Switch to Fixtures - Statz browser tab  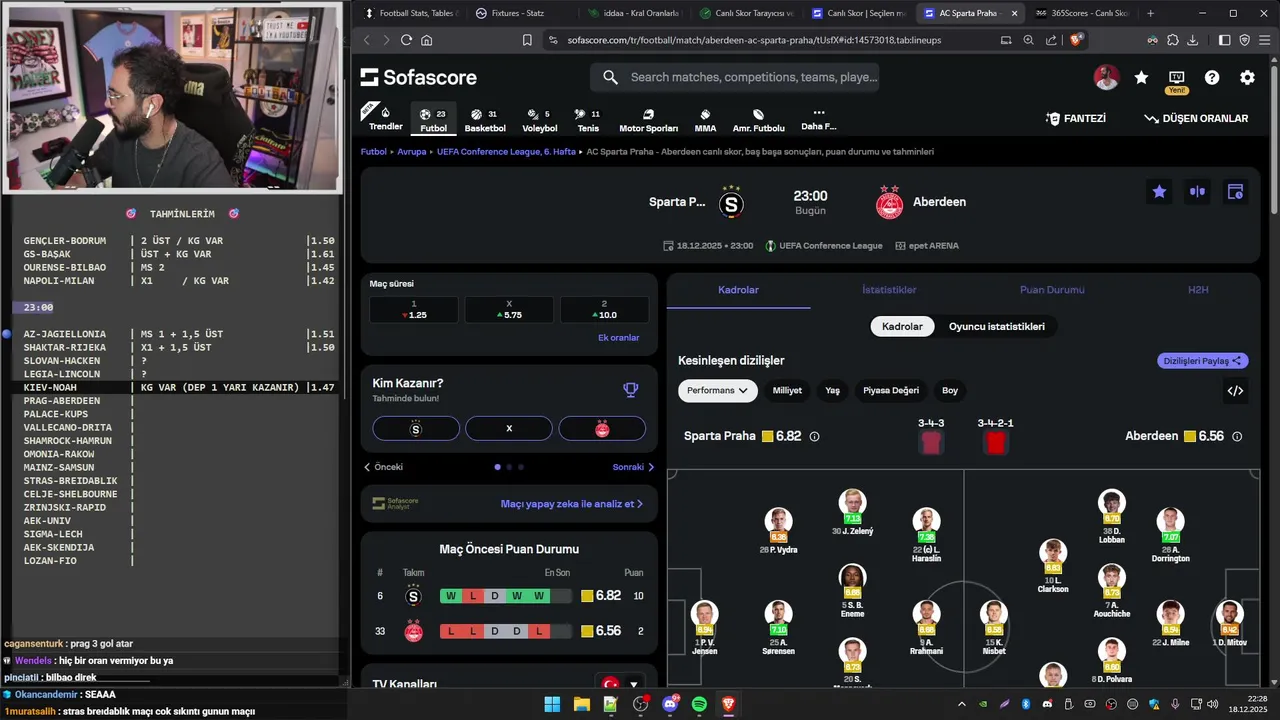tap(518, 13)
